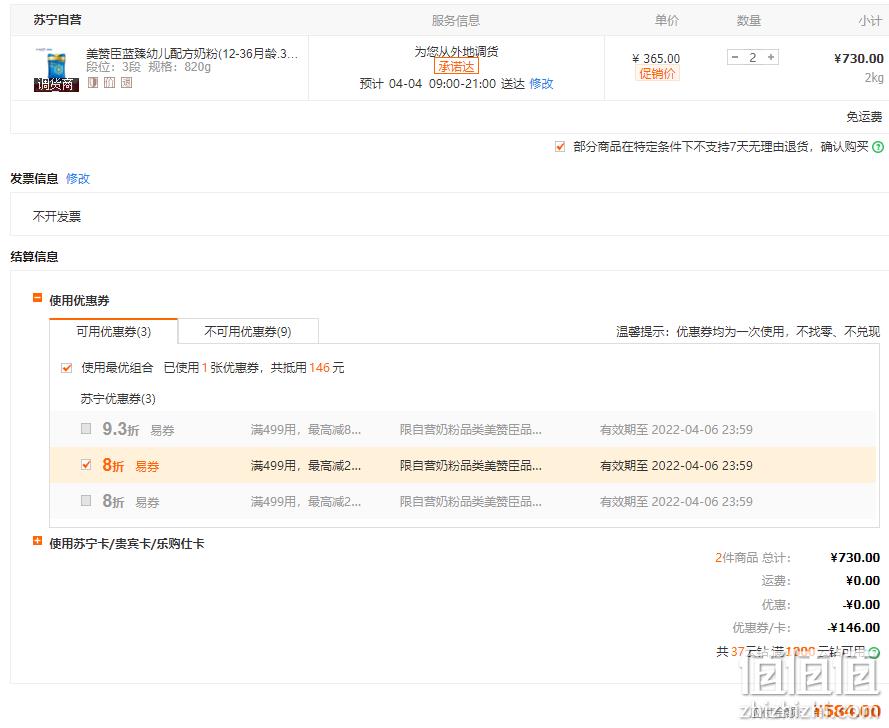Click the 优惠 amount -¥0.00
The image size is (889, 728).
pyautogui.click(x=861, y=604)
